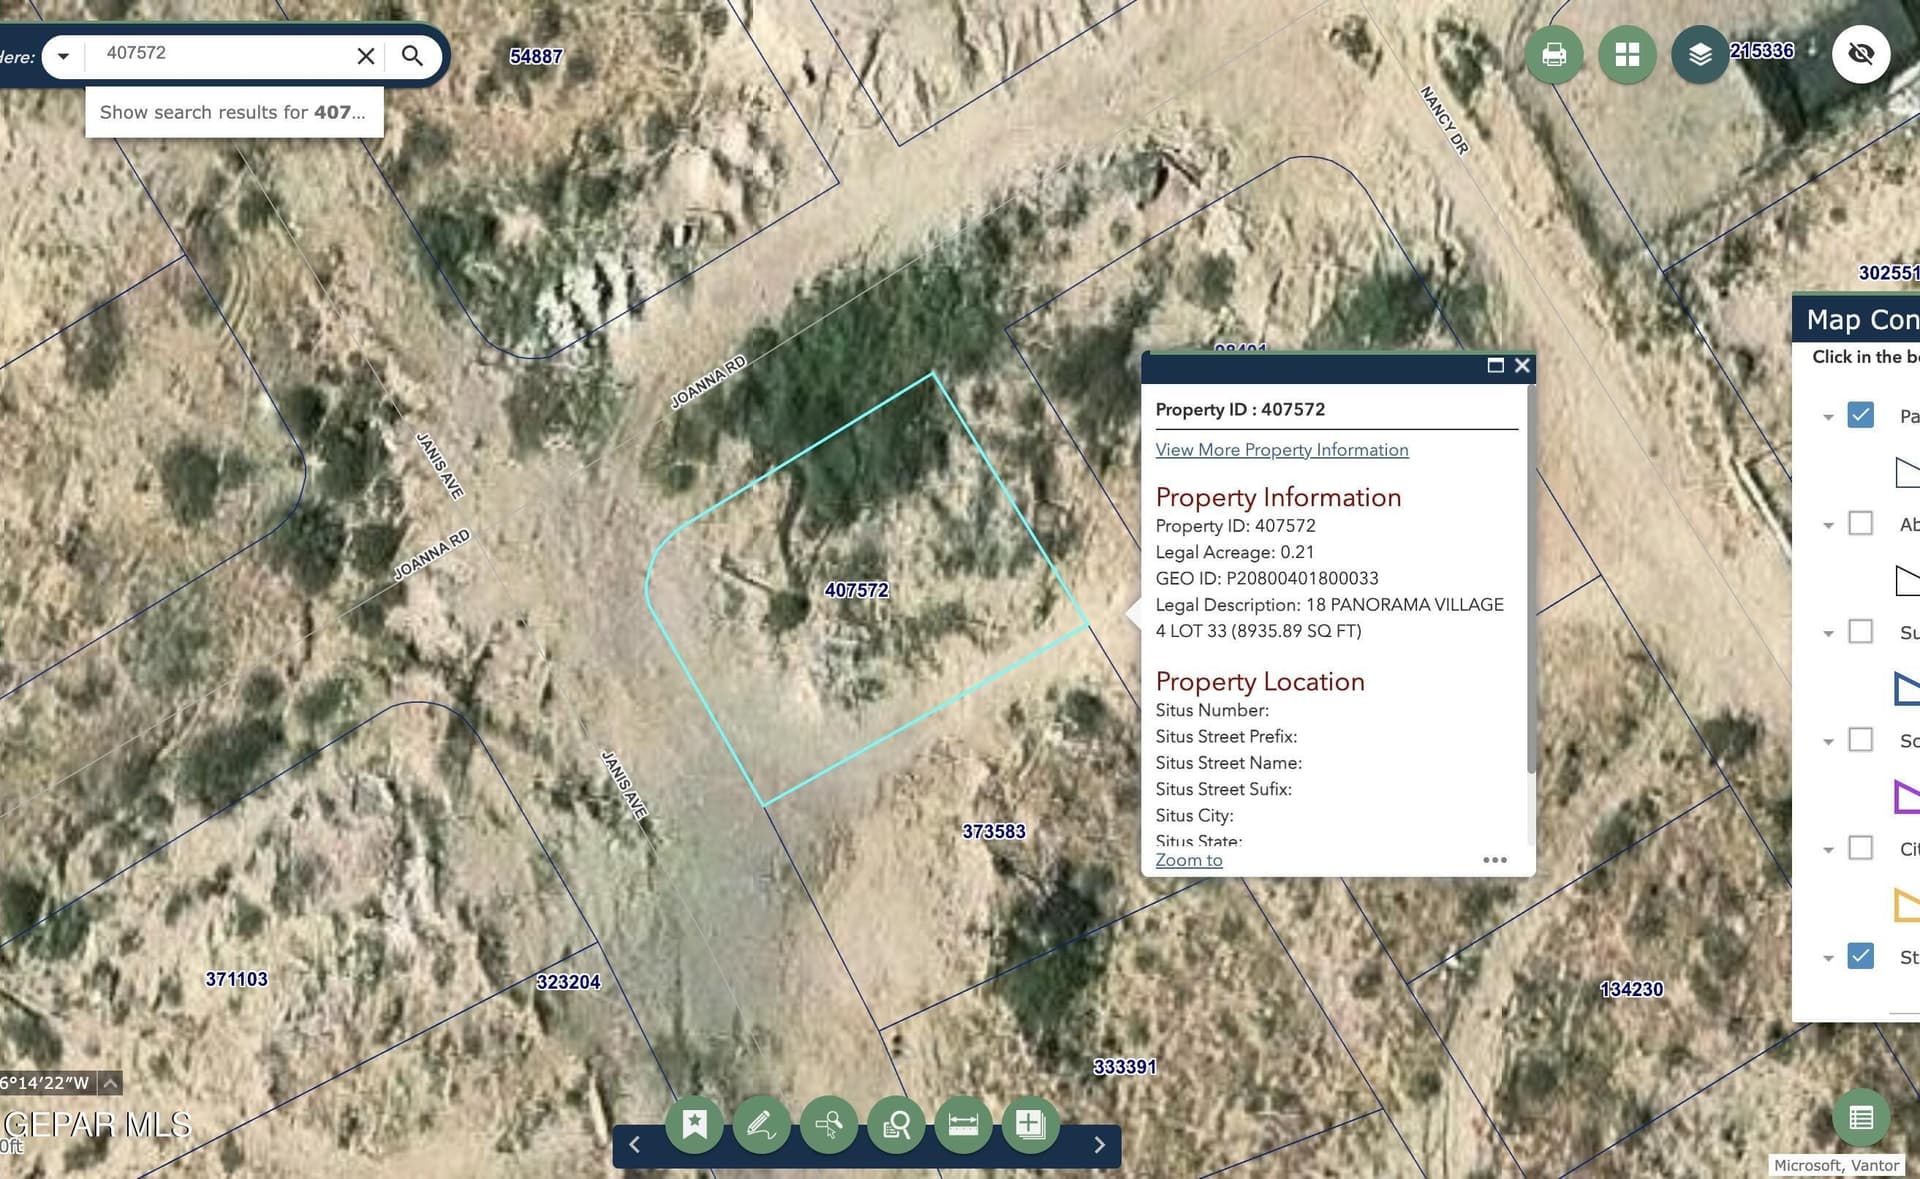Open the Add map layers tool
The image size is (1920, 1179).
point(1030,1124)
